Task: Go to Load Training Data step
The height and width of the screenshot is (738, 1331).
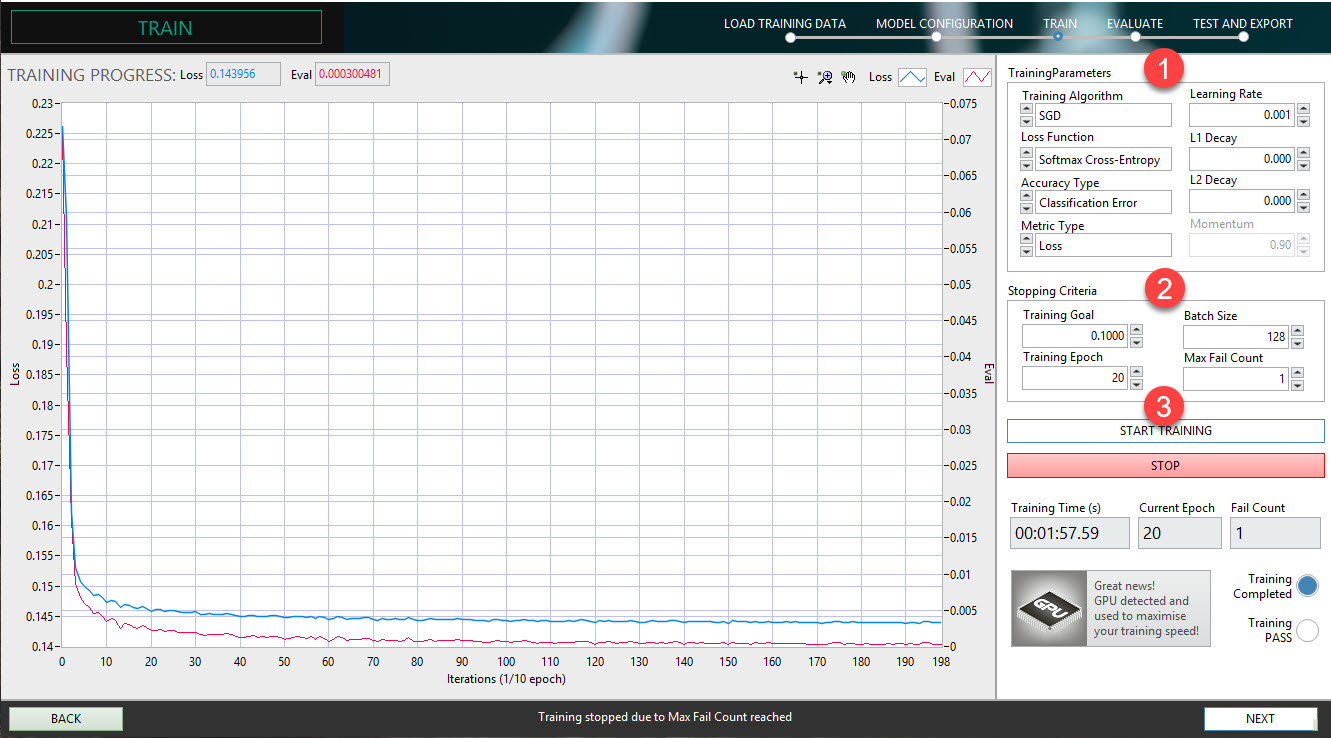Action: [x=790, y=37]
